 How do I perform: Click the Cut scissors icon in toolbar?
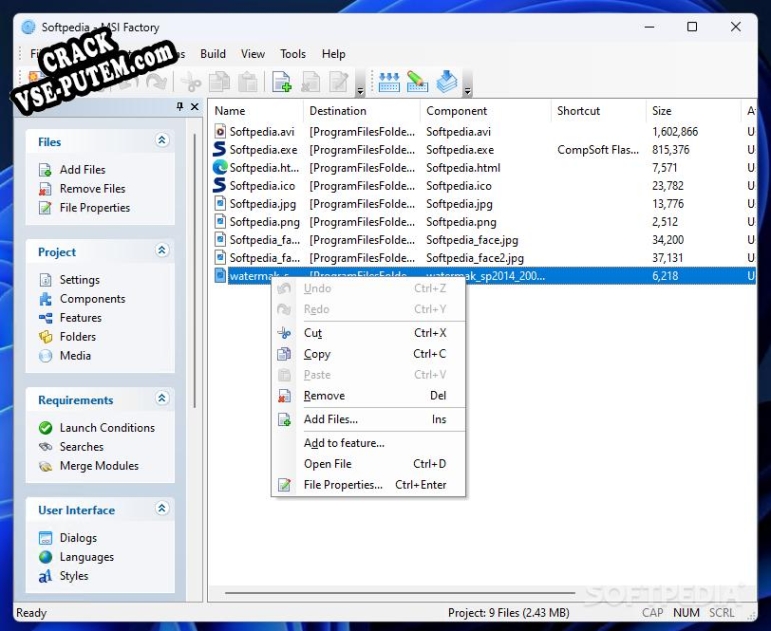coord(191,82)
